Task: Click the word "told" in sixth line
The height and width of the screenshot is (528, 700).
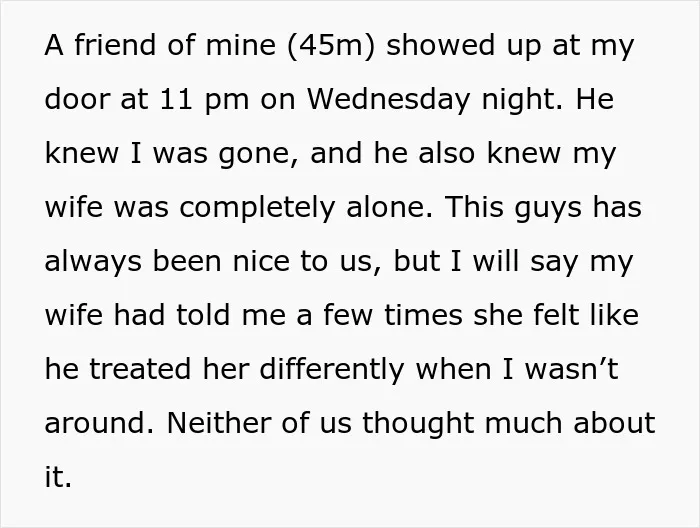Action: tap(203, 315)
